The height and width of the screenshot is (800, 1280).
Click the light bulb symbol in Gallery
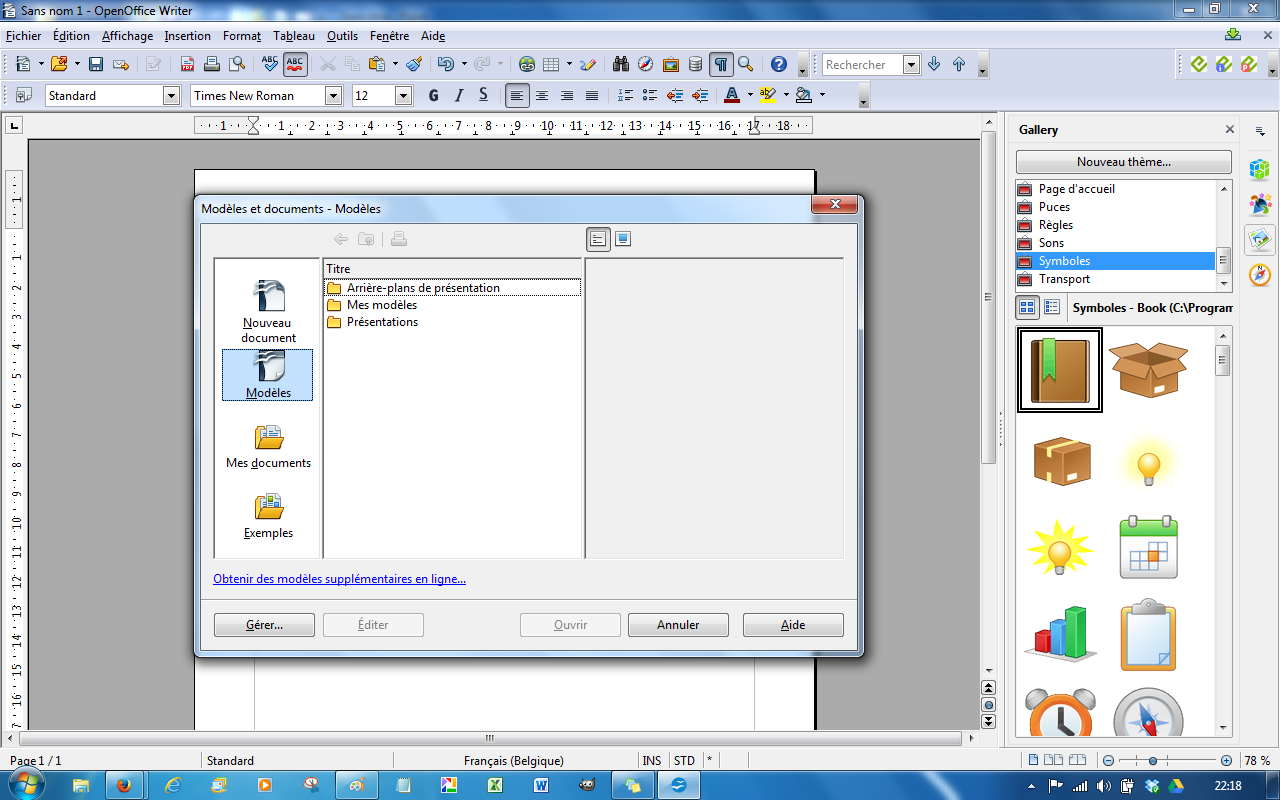(x=1149, y=463)
